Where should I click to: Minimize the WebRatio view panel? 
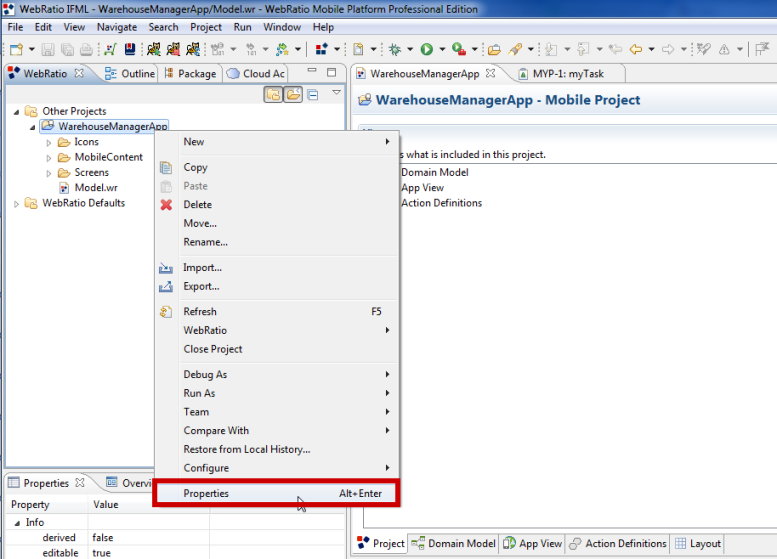[x=312, y=71]
